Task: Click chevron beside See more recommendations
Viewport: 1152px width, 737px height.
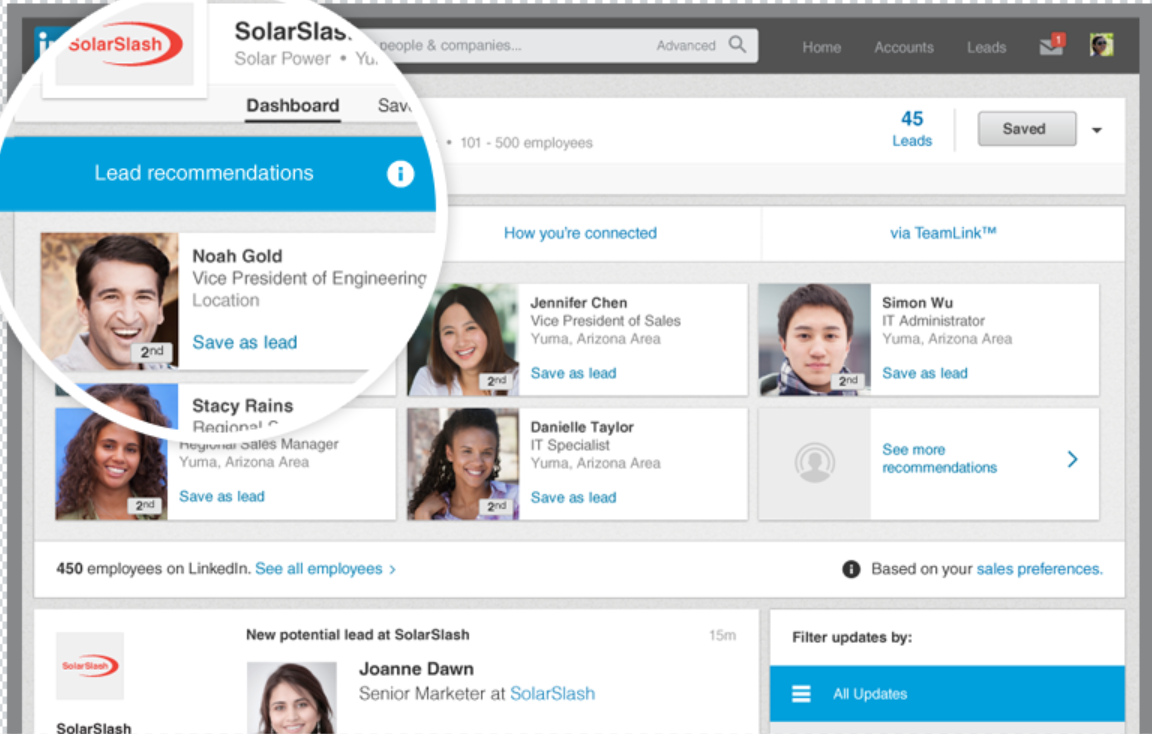Action: (x=1072, y=459)
